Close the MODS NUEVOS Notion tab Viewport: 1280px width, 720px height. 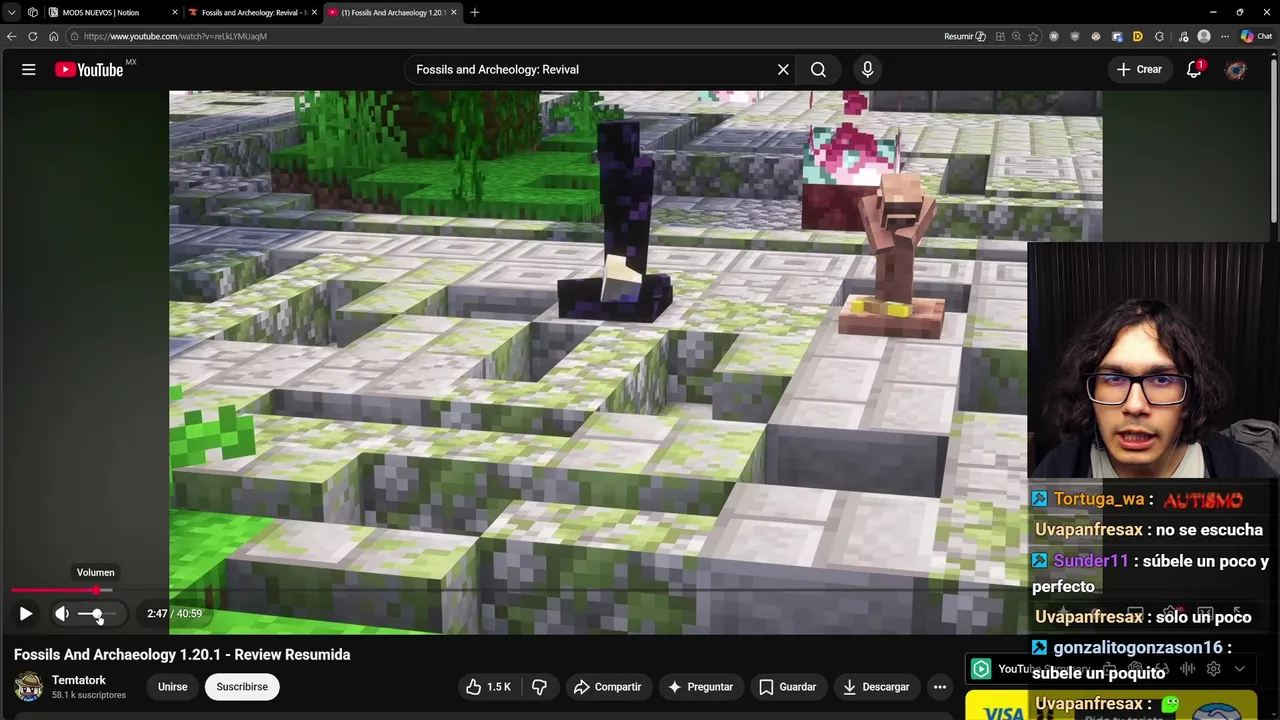(175, 12)
